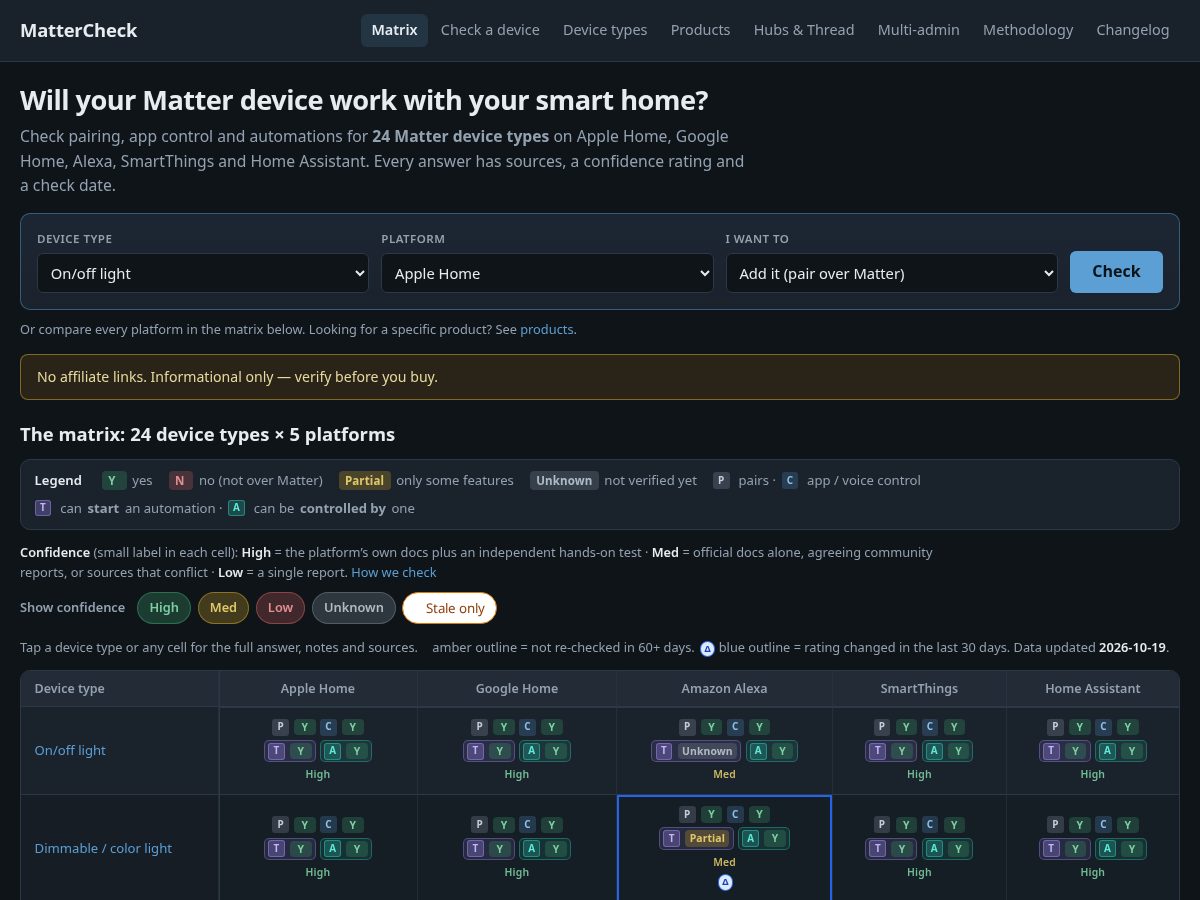Click the green Y 'yes' legend badge
This screenshot has width=1200, height=900.
pos(114,481)
